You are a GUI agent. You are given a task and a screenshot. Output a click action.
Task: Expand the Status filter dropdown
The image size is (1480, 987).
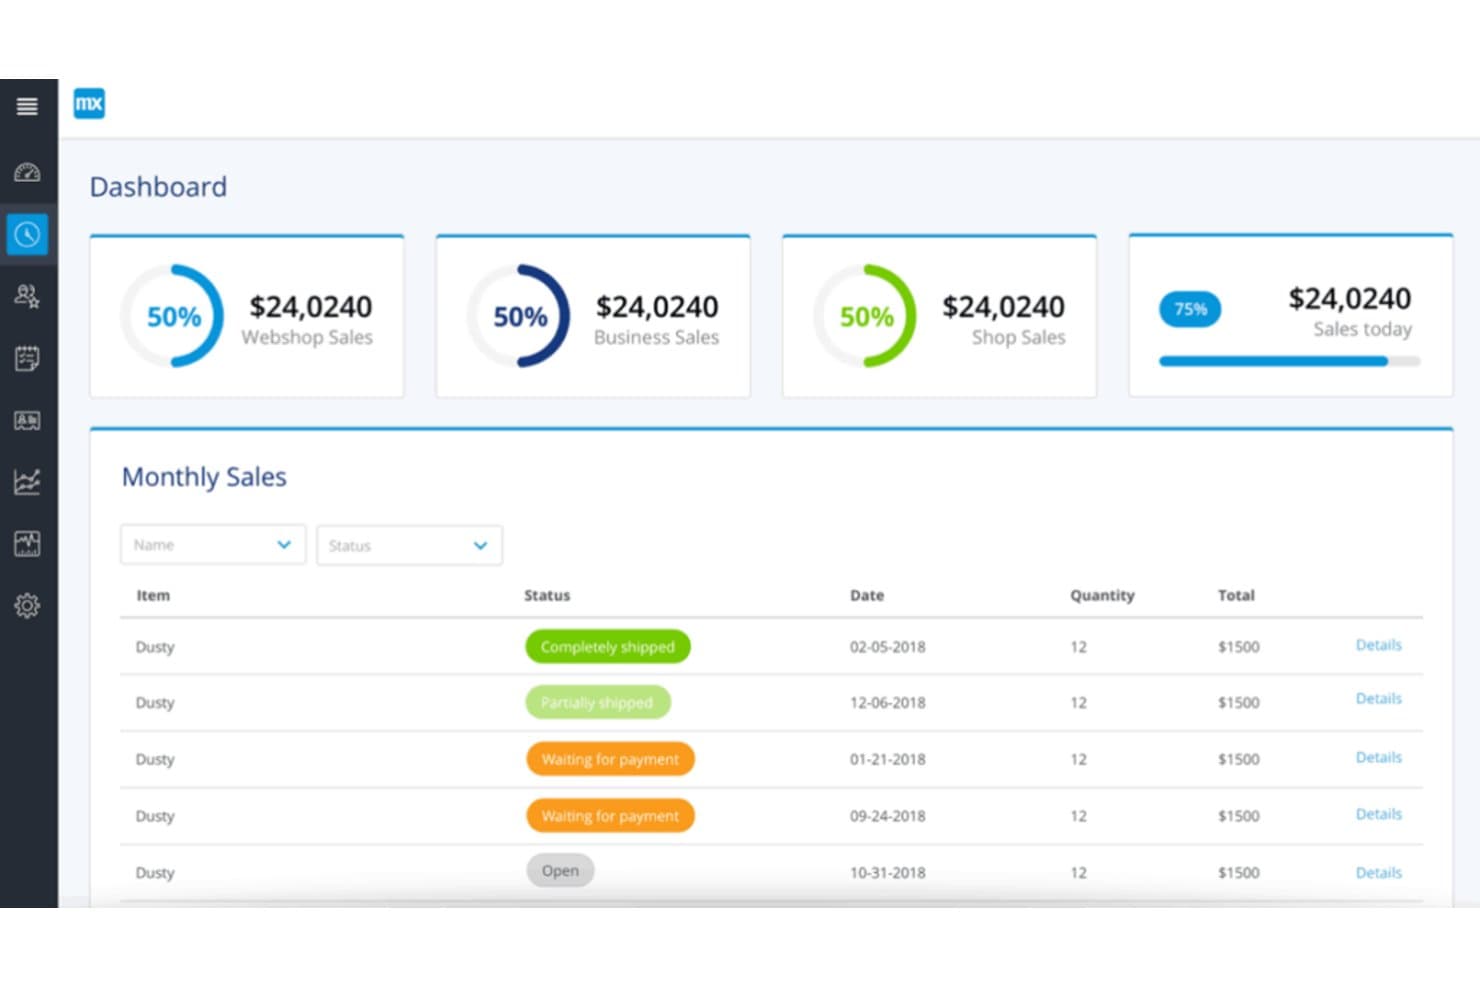(409, 546)
